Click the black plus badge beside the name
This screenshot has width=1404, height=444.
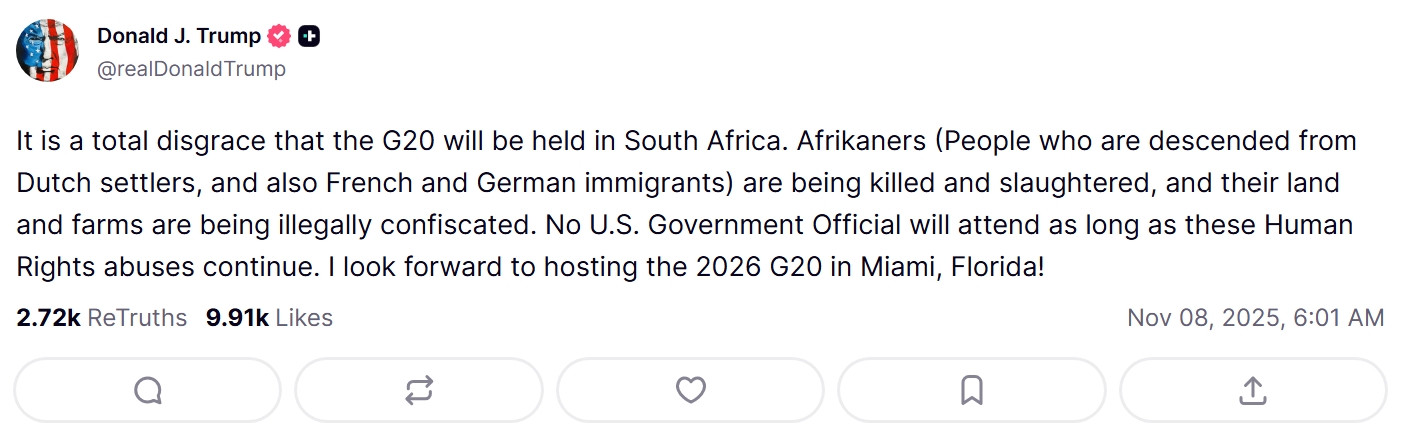click(310, 37)
